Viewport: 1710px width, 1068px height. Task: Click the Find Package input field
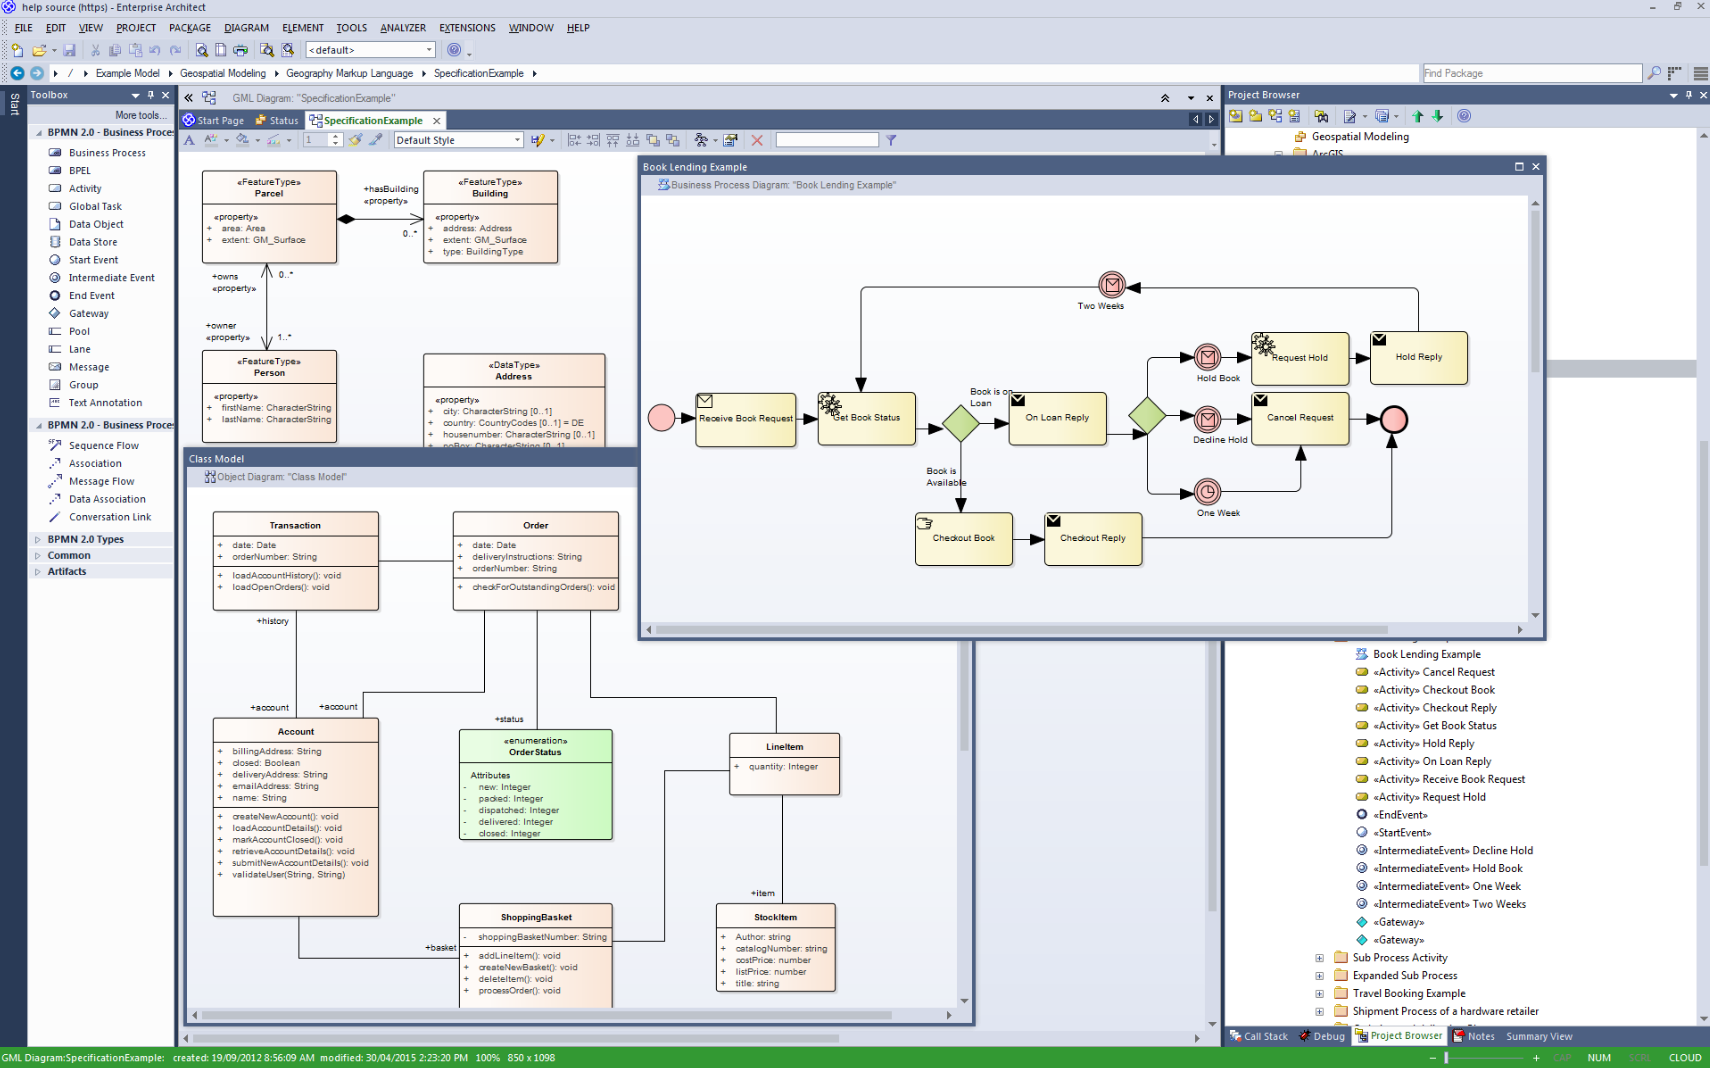[x=1532, y=73]
